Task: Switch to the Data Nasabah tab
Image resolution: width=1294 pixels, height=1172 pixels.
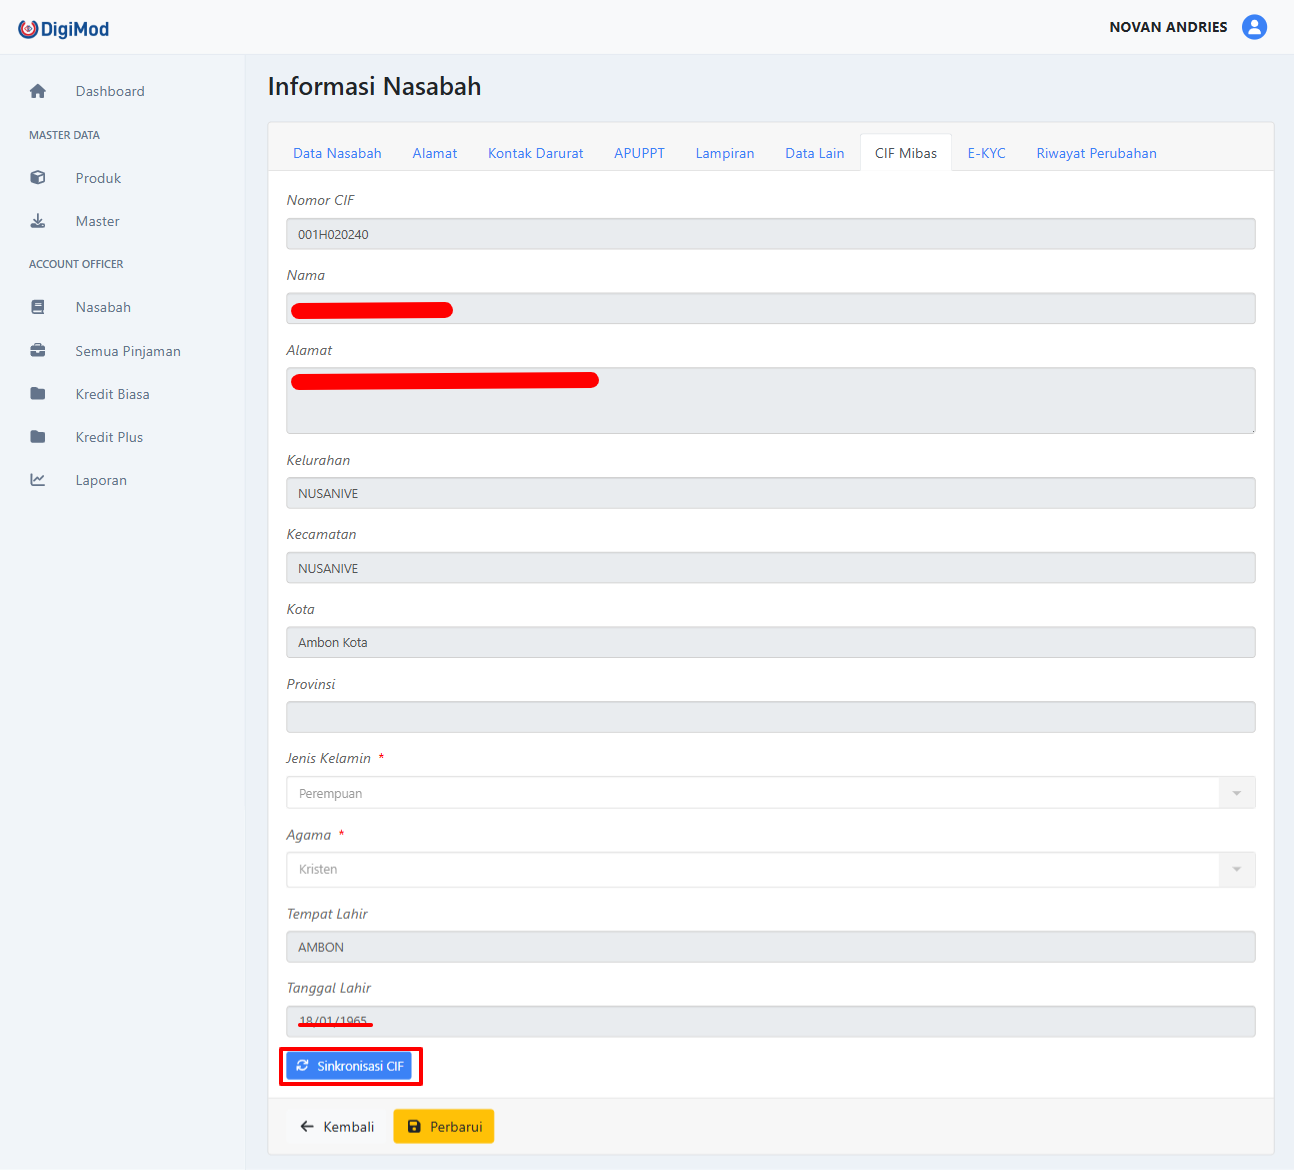Action: pos(337,152)
